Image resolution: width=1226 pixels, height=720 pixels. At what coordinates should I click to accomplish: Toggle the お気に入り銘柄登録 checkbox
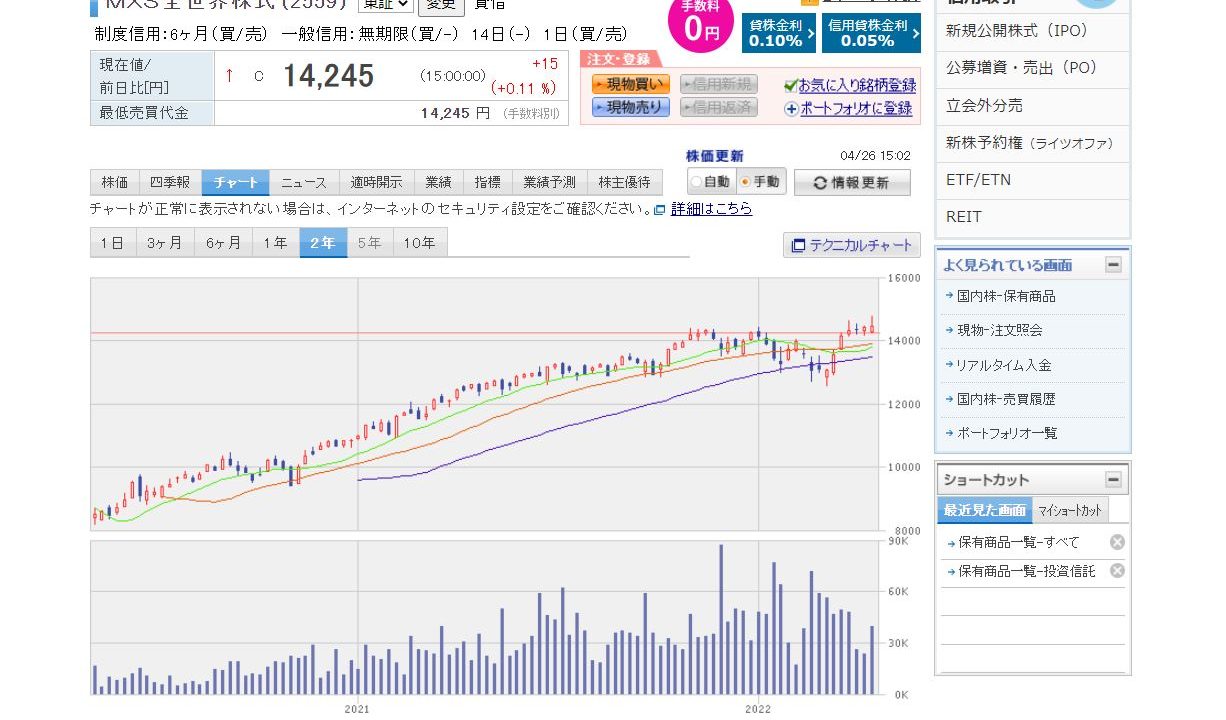pyautogui.click(x=790, y=85)
